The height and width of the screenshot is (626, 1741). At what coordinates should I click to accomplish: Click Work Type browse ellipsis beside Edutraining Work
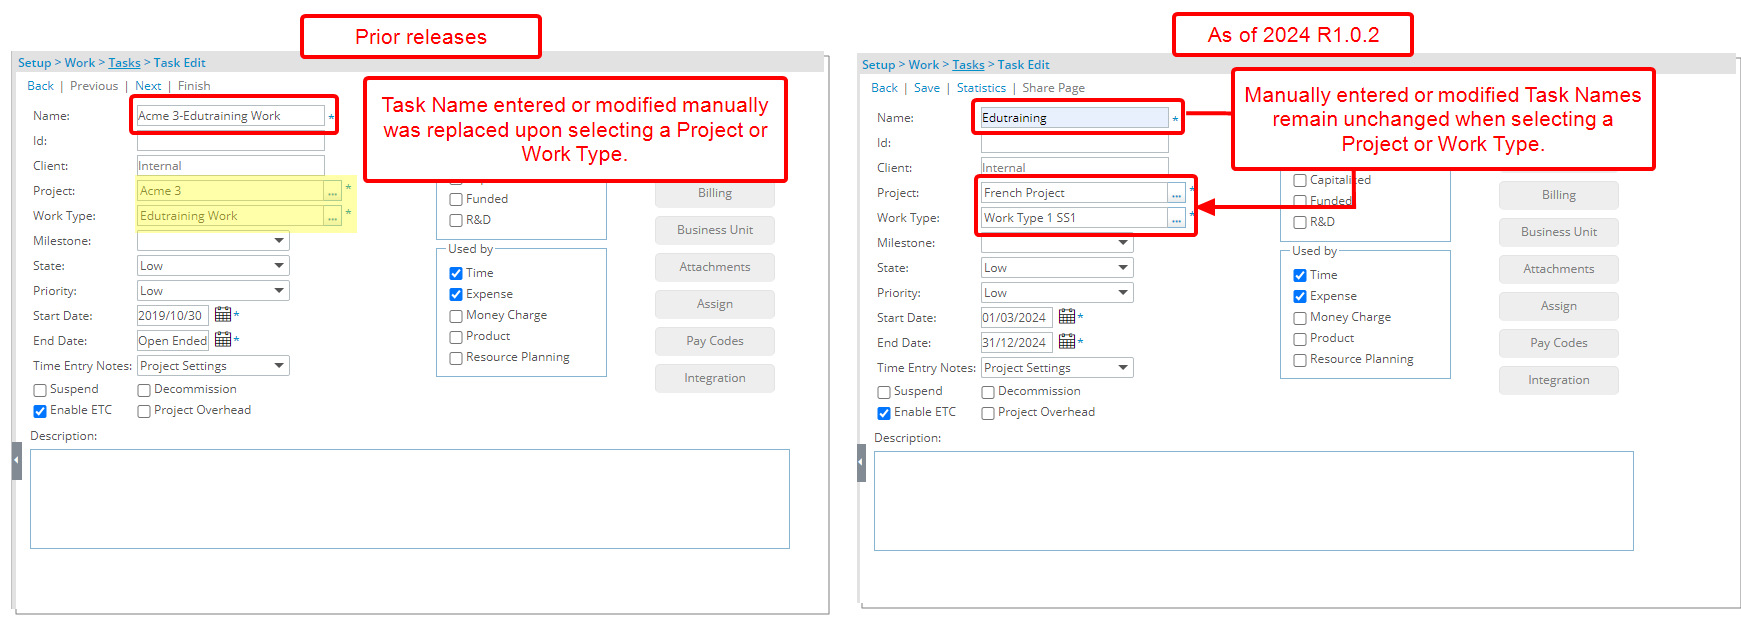tap(333, 216)
